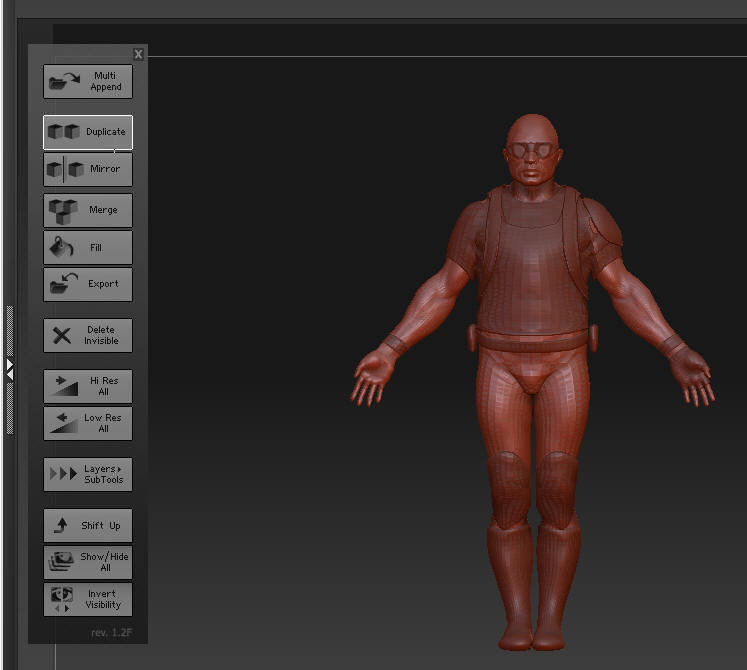The image size is (747, 670).
Task: Expand the left tray divider arrows
Action: click(9, 369)
